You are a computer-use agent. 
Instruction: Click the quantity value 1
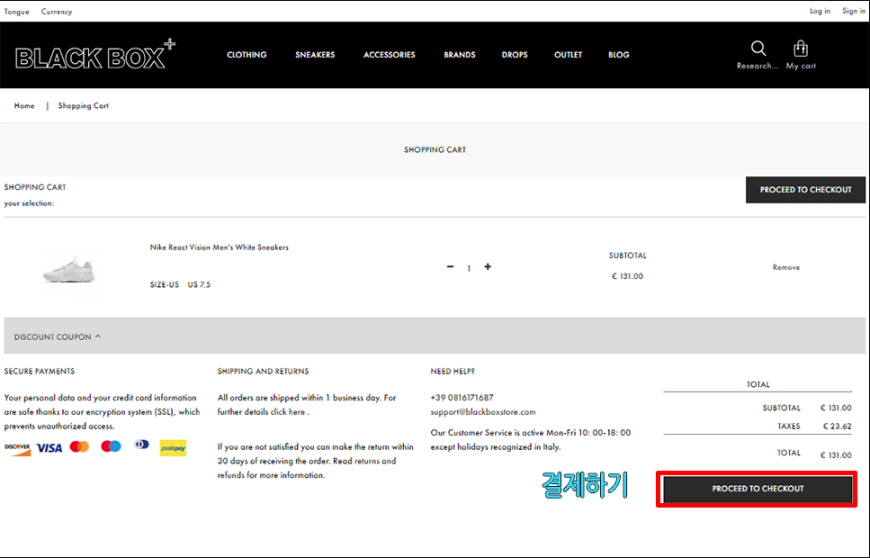point(469,268)
